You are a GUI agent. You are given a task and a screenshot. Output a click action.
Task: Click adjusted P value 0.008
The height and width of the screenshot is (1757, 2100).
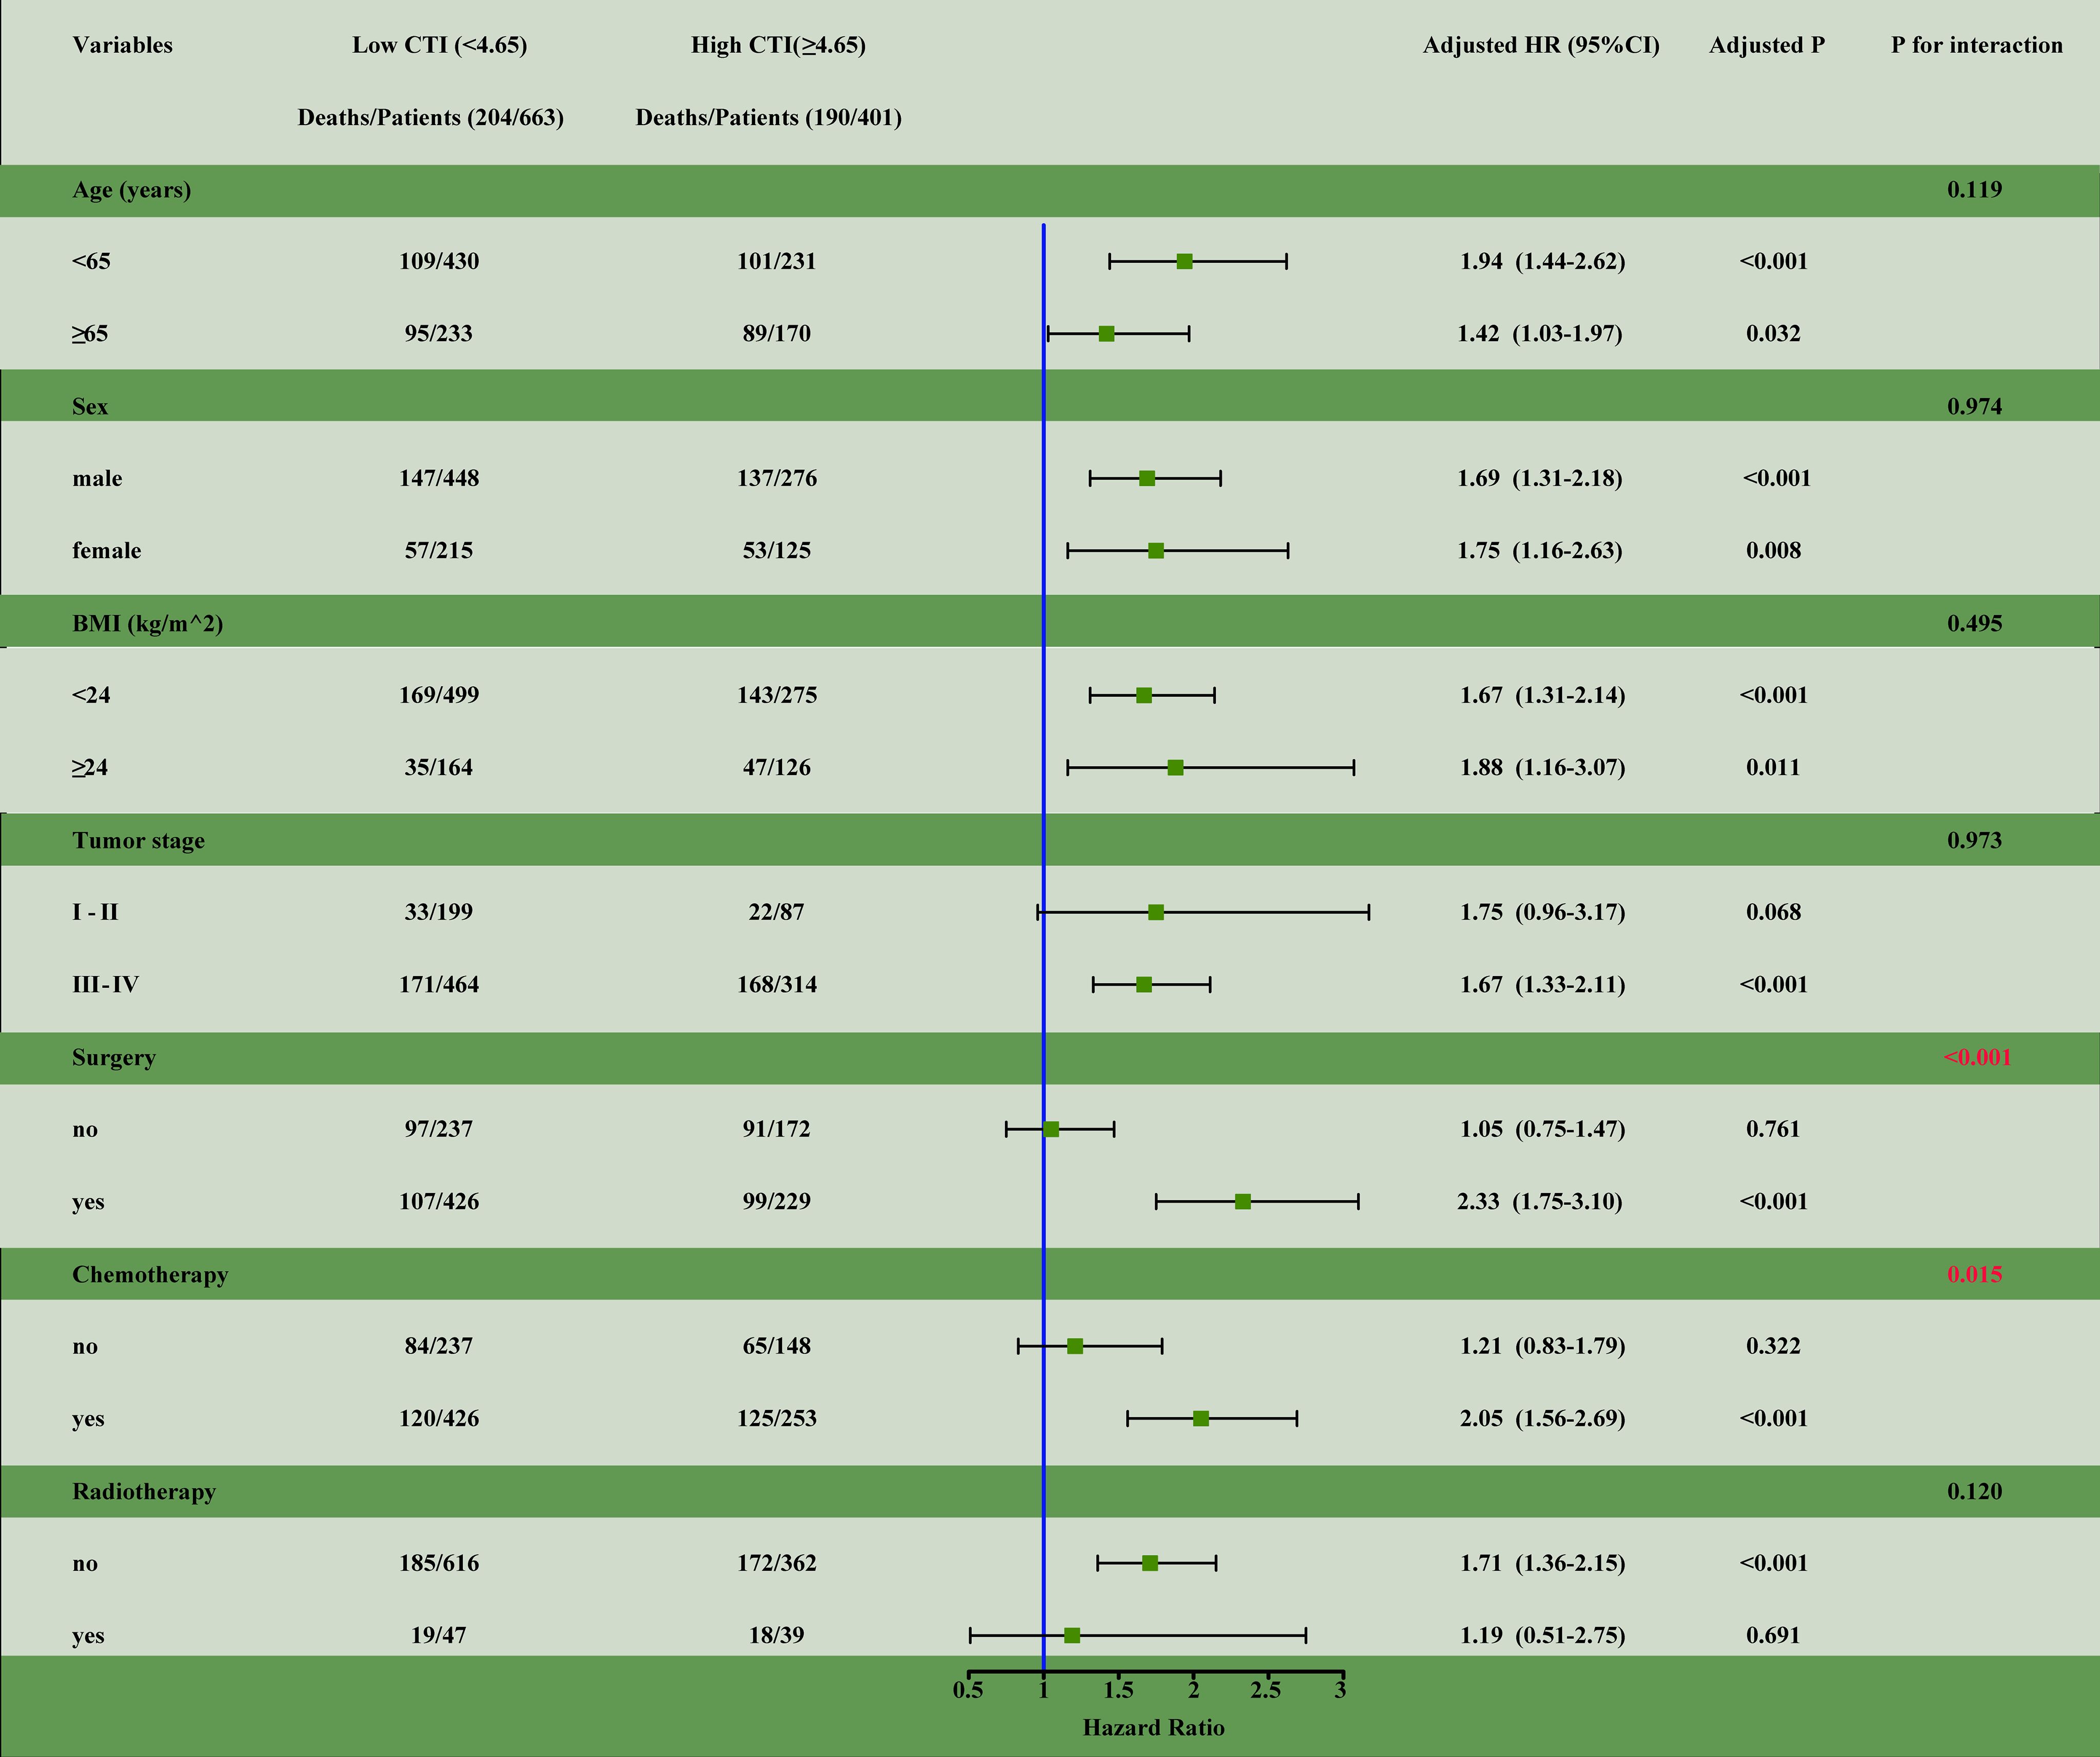[x=1773, y=551]
